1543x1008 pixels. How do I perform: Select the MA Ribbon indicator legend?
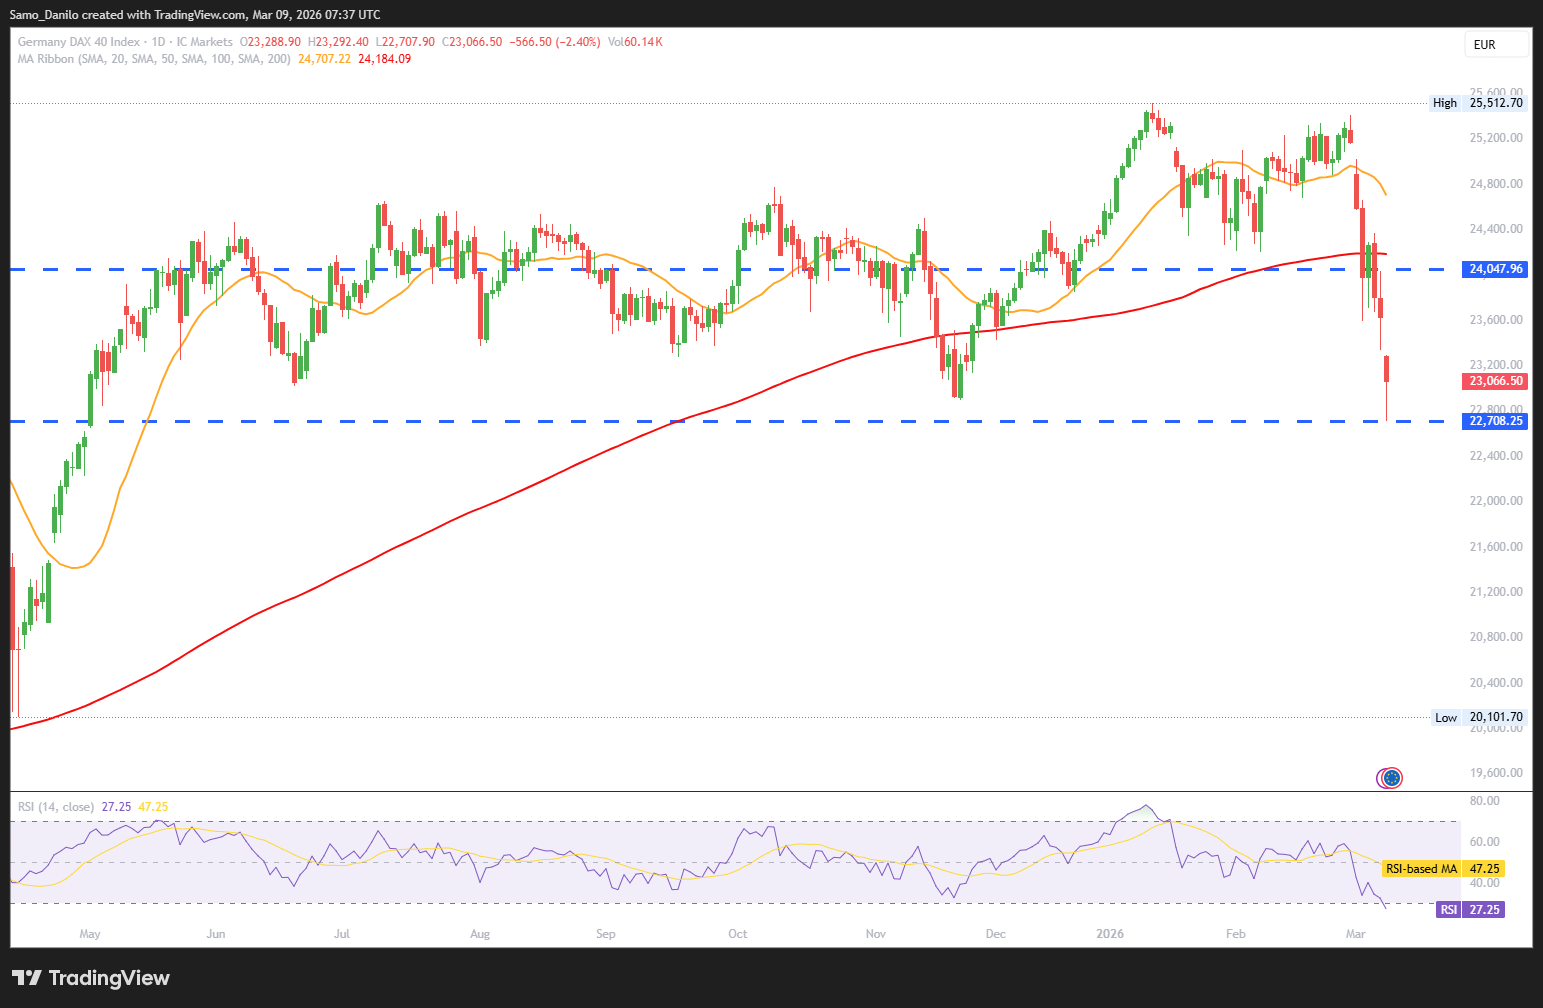point(154,59)
